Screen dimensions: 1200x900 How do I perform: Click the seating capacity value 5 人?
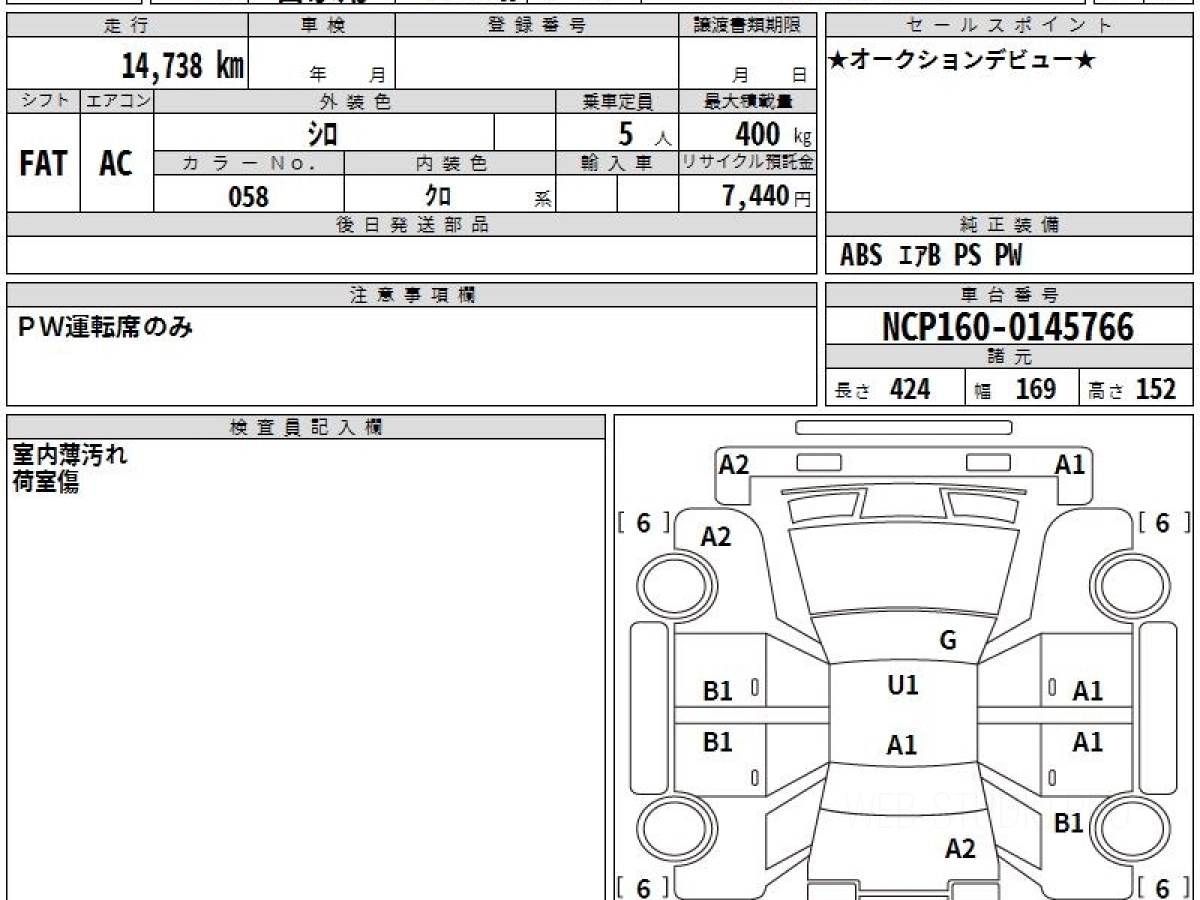click(644, 134)
